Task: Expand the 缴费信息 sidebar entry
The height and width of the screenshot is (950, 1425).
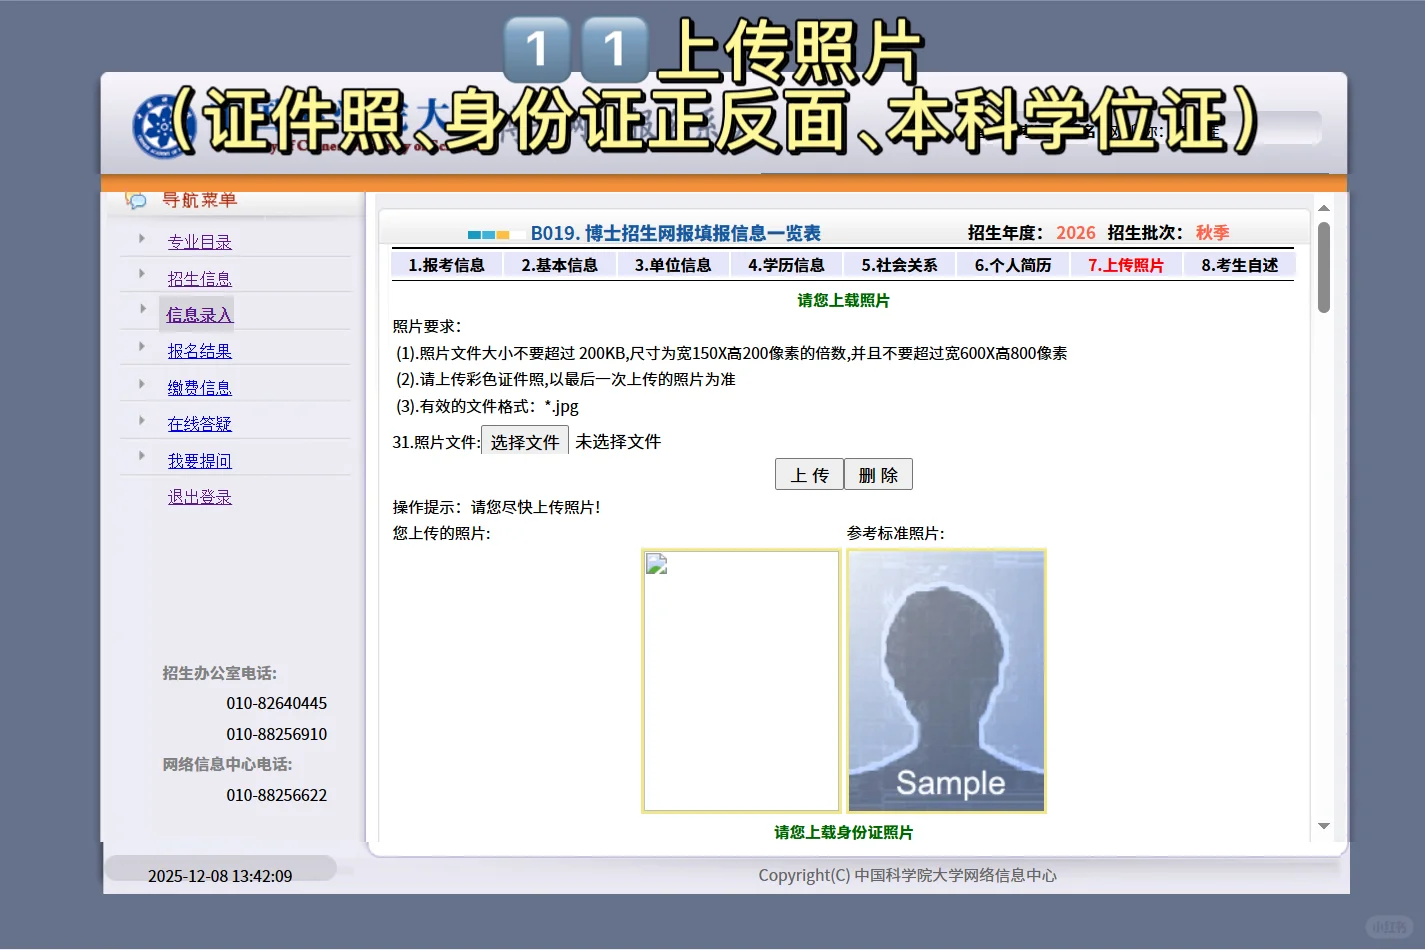Action: tap(199, 386)
